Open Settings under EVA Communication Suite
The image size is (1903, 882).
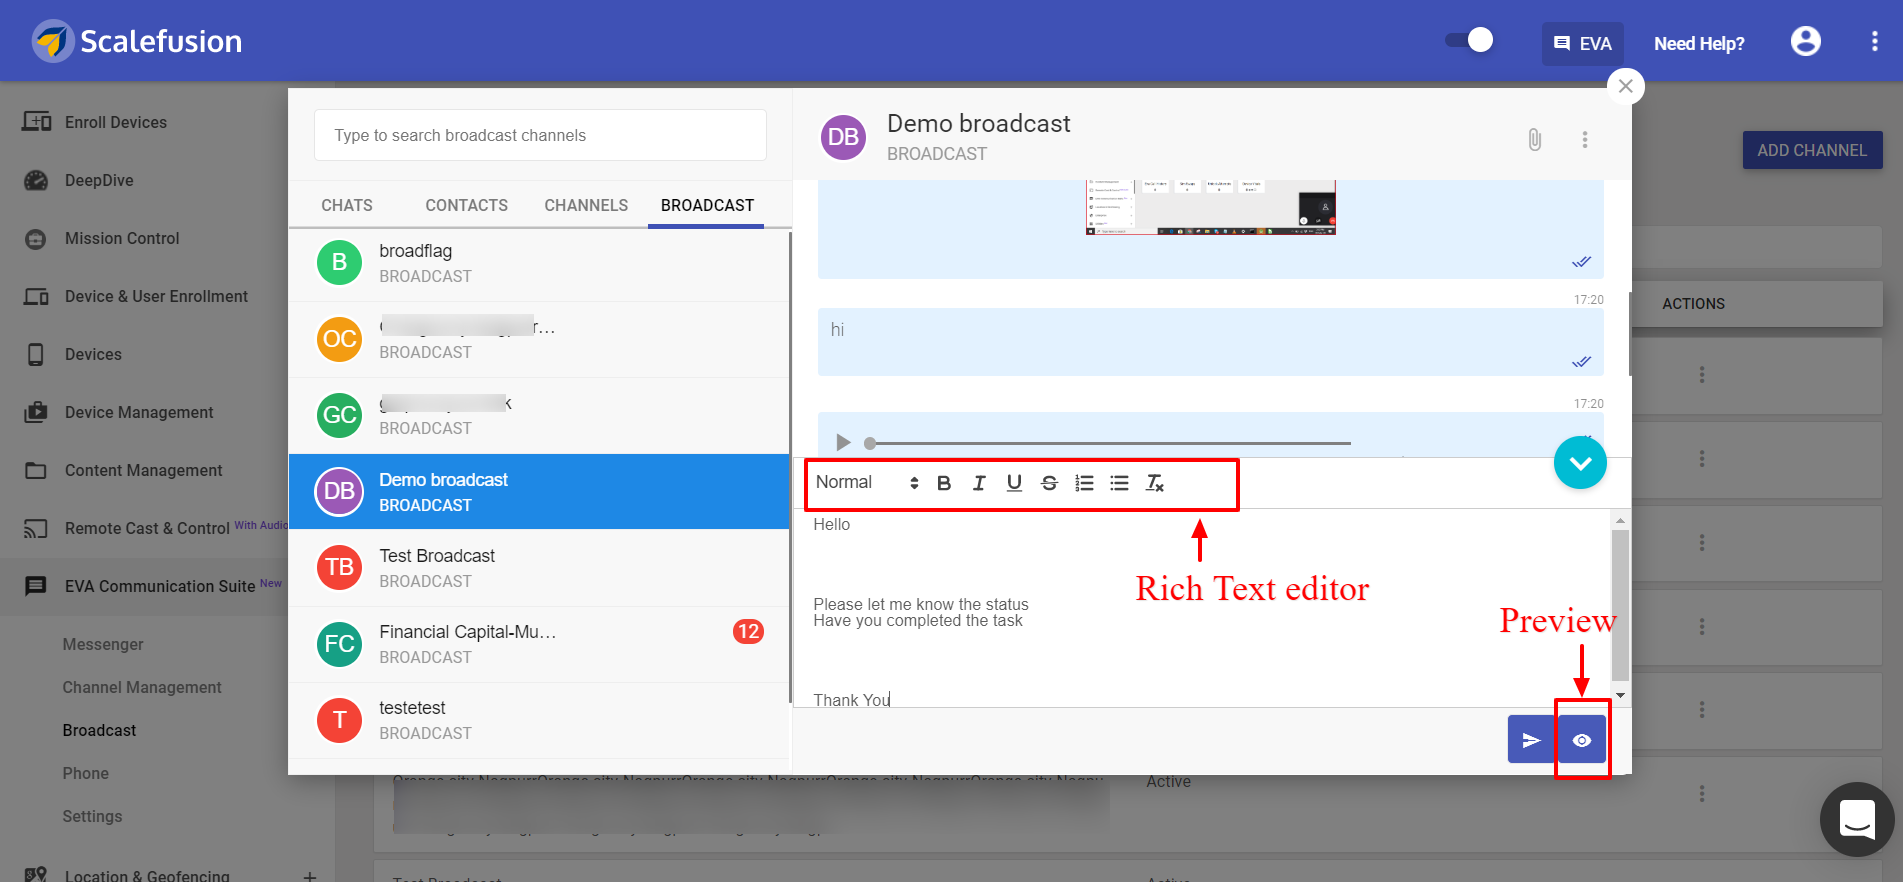click(x=92, y=816)
